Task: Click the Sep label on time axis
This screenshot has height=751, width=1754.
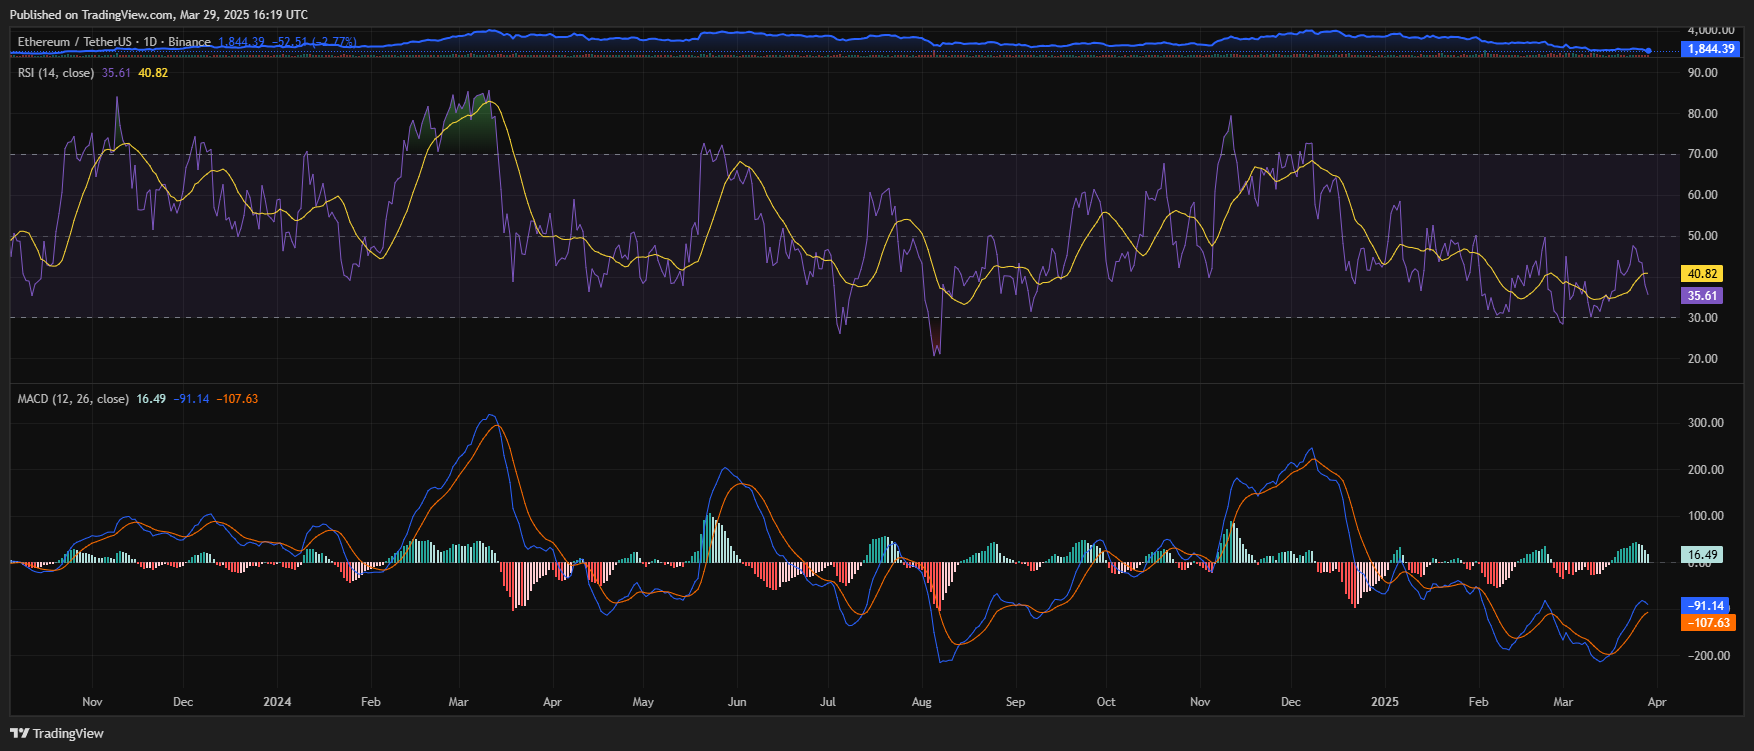Action: pyautogui.click(x=1015, y=702)
